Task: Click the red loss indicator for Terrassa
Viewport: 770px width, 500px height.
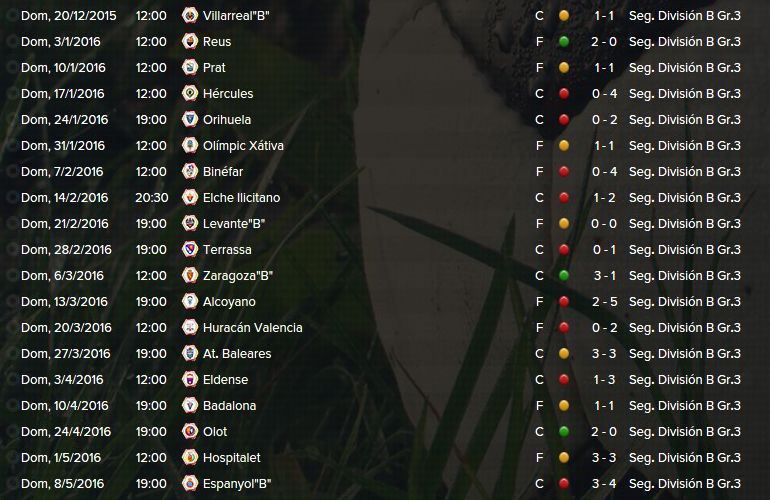Action: (x=564, y=250)
